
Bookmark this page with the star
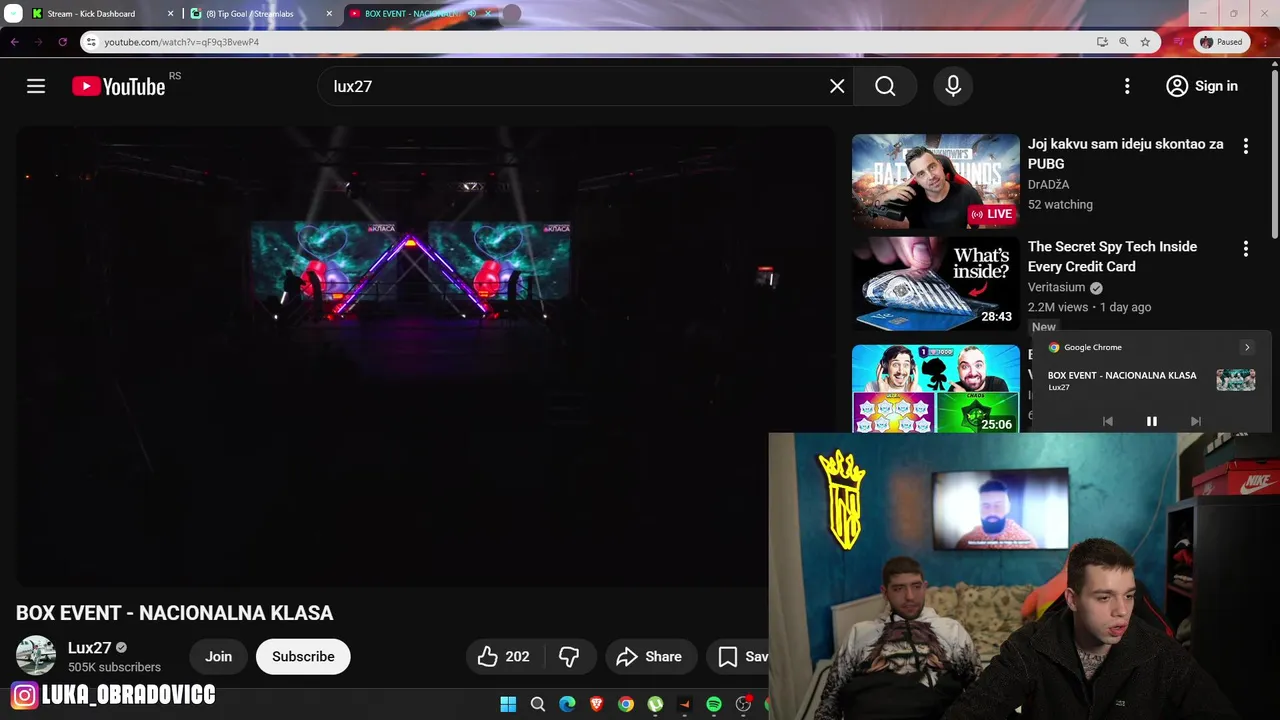(x=1145, y=42)
